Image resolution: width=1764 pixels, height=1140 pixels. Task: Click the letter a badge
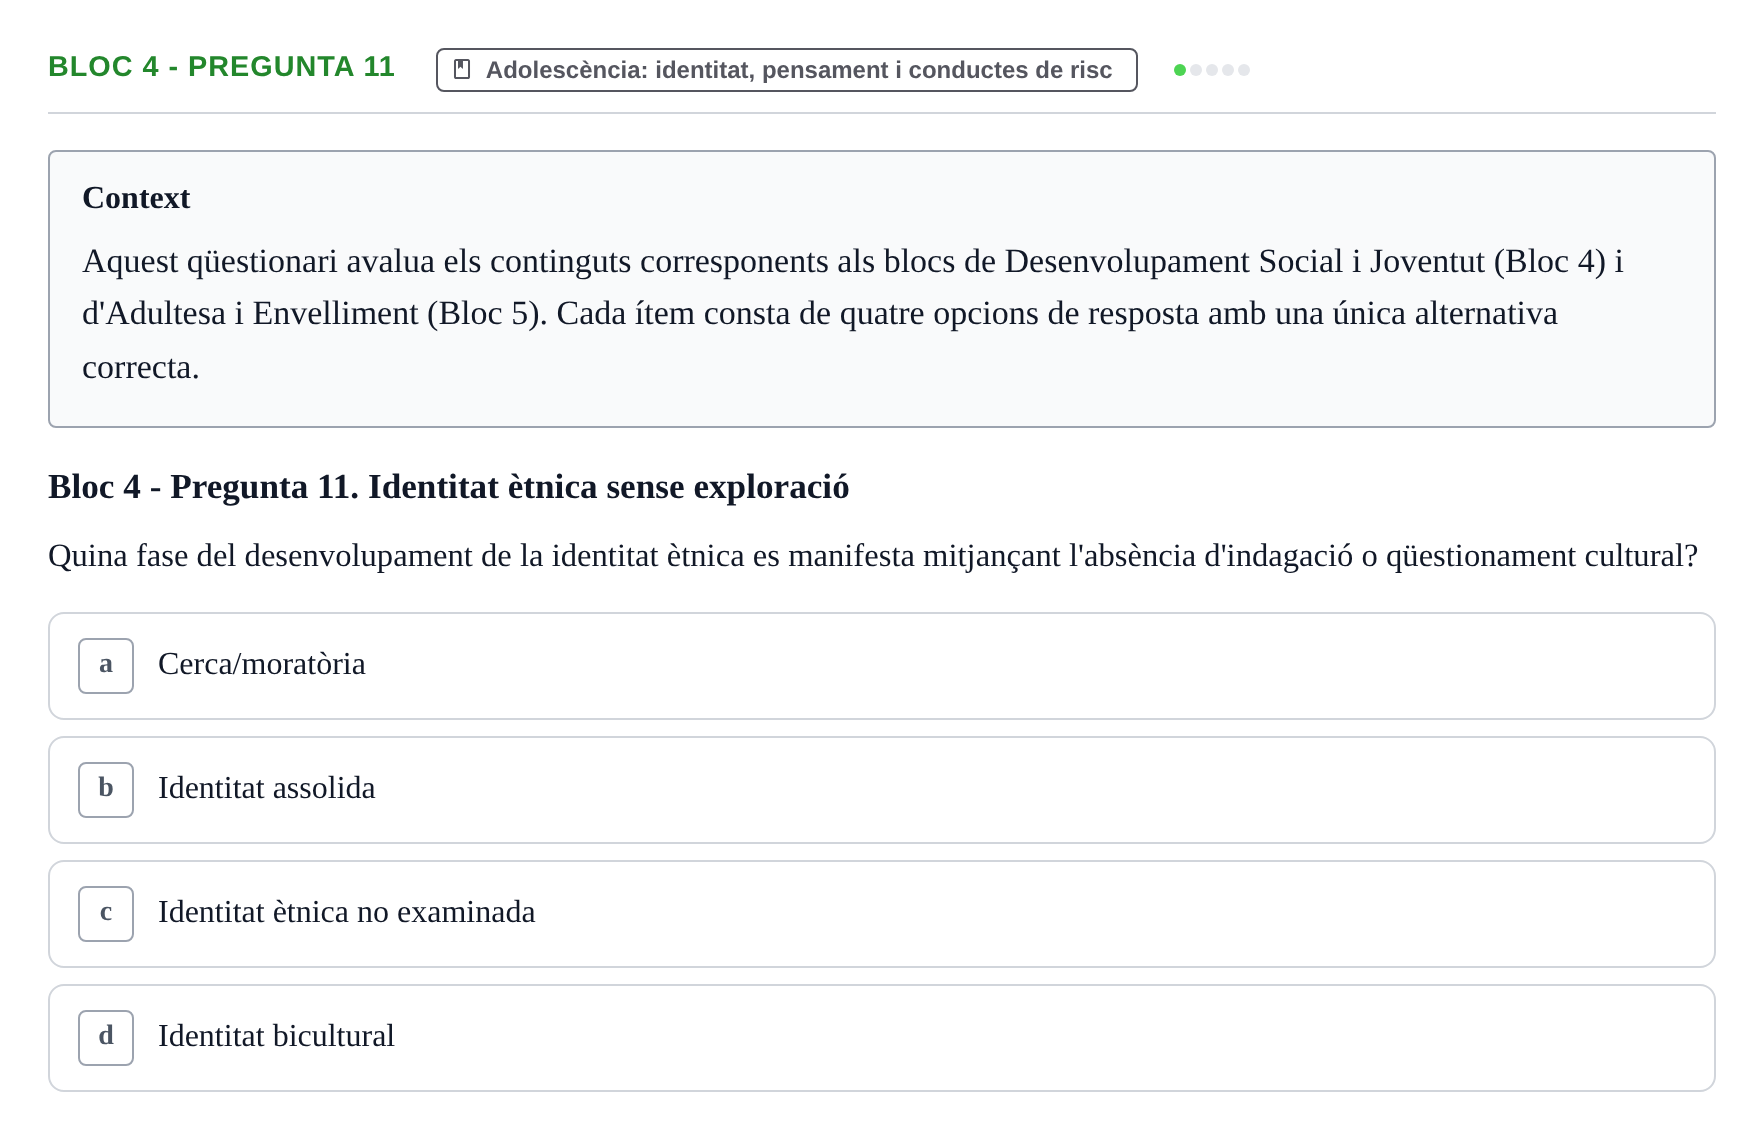(x=106, y=666)
